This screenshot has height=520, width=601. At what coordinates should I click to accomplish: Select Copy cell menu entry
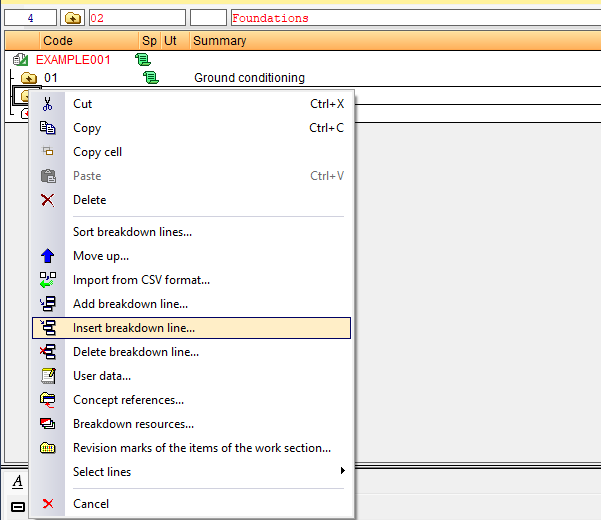[x=192, y=152]
